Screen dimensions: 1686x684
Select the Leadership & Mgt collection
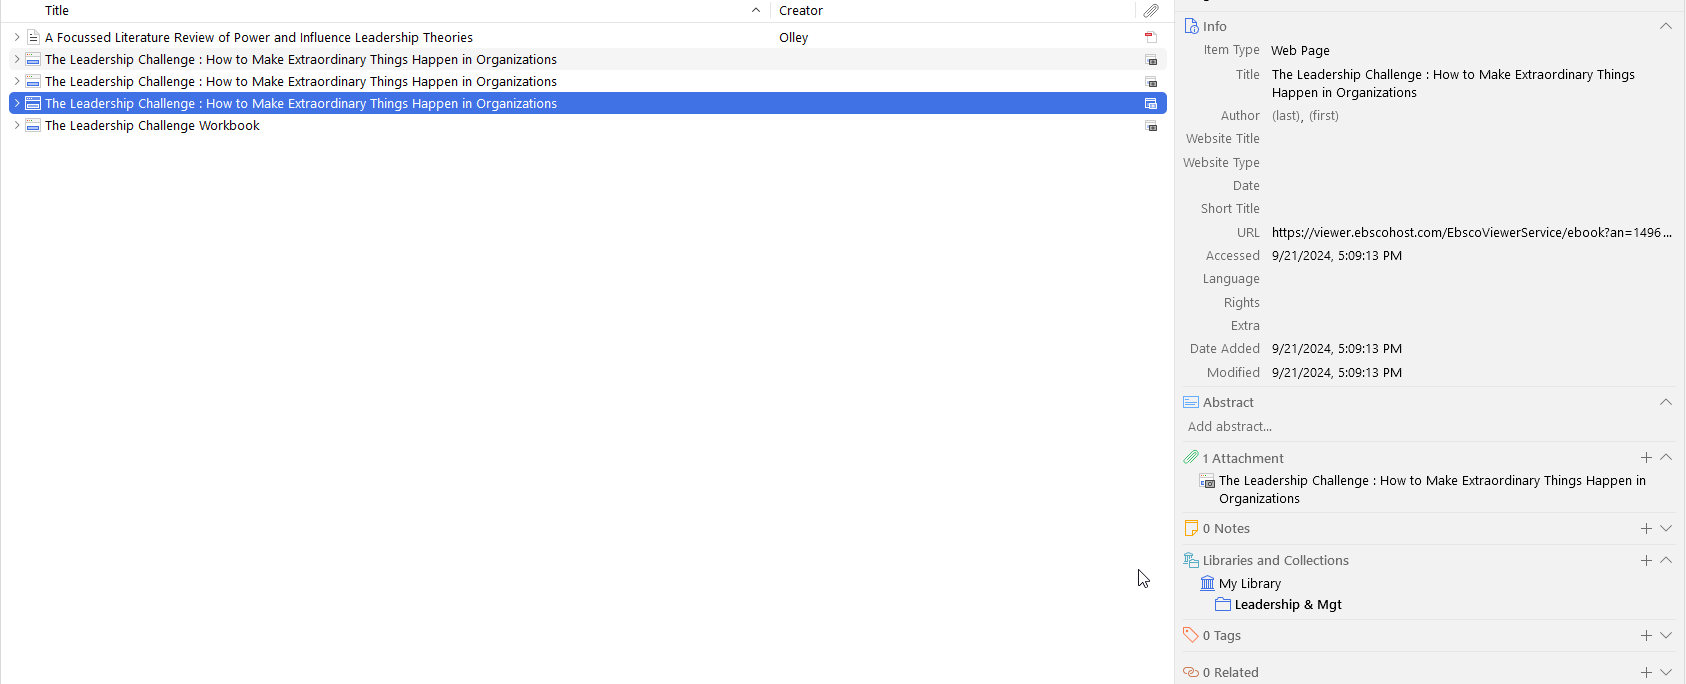click(x=1288, y=604)
